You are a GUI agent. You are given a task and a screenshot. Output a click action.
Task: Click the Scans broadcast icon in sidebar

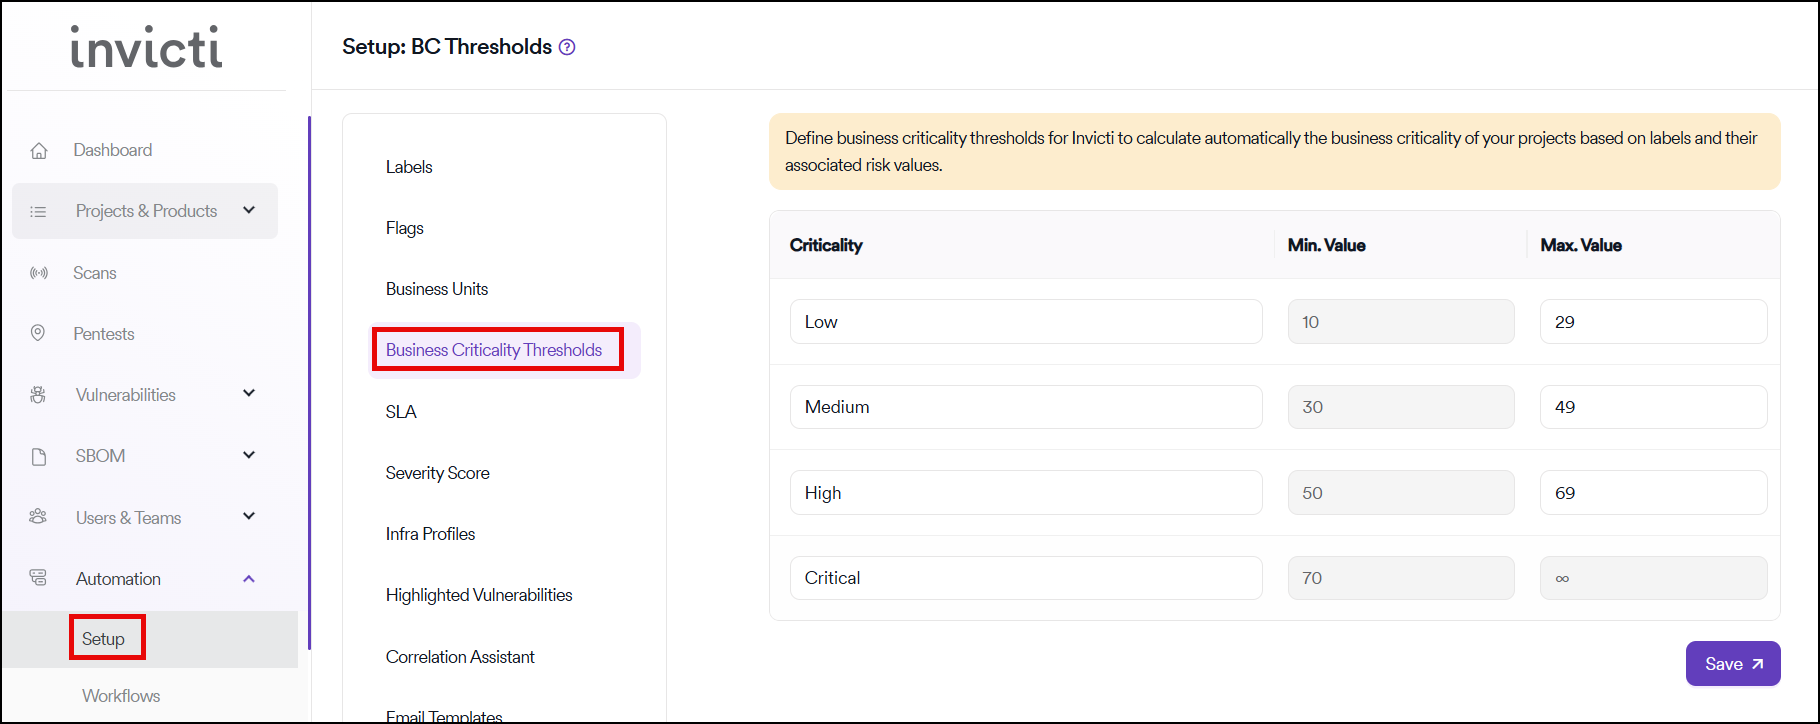click(39, 273)
